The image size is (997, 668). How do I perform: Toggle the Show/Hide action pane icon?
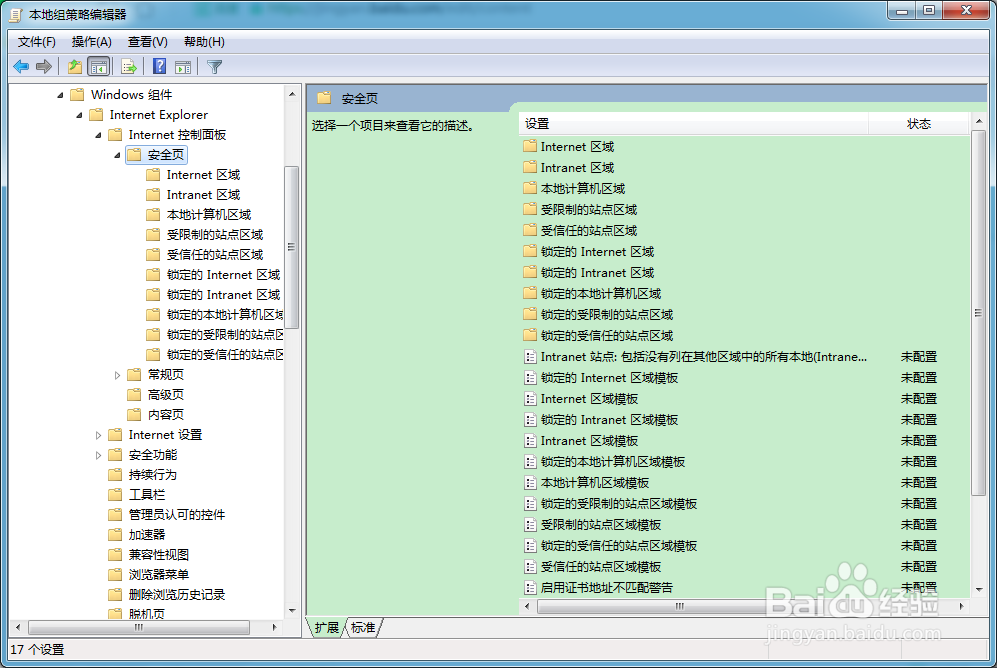[x=183, y=66]
